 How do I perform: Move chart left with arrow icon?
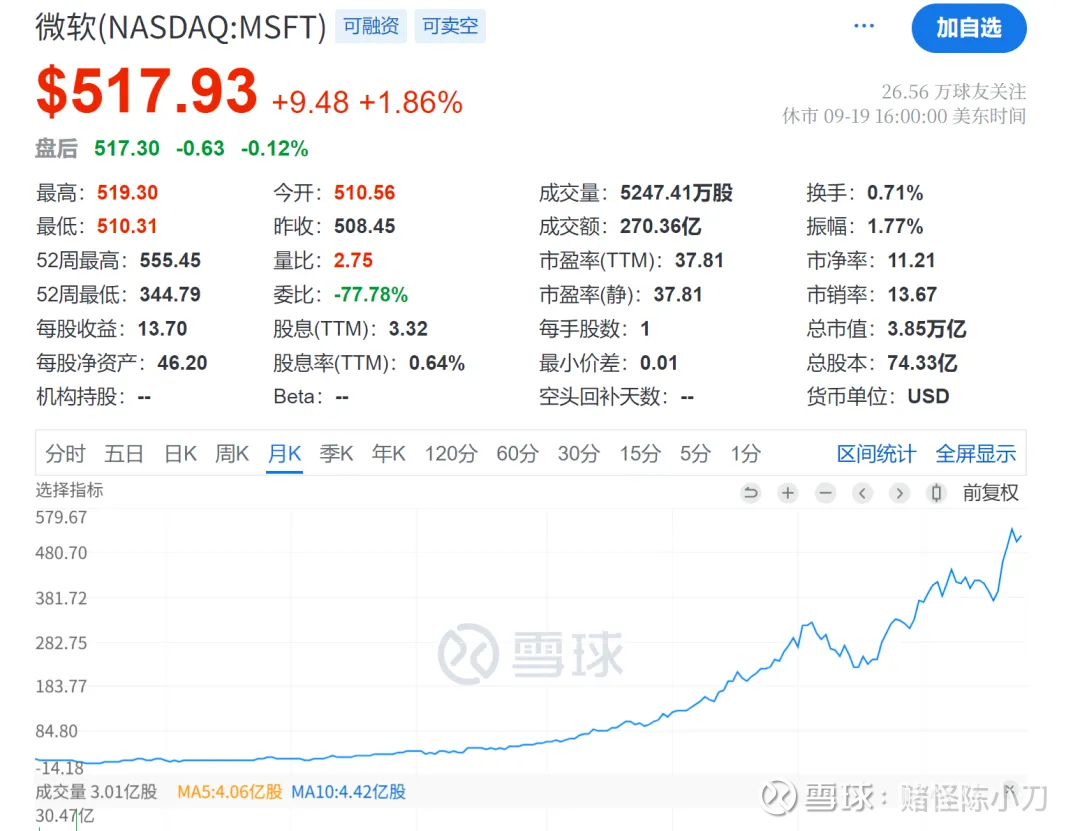[x=862, y=493]
